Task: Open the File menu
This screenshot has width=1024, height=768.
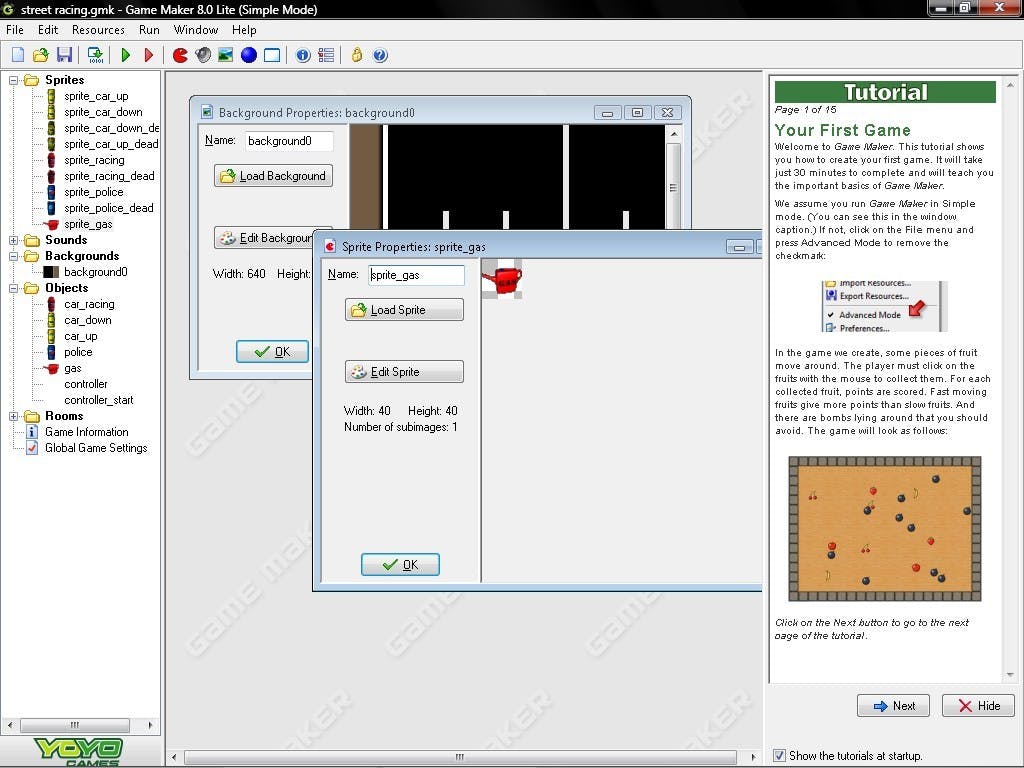Action: pos(14,30)
